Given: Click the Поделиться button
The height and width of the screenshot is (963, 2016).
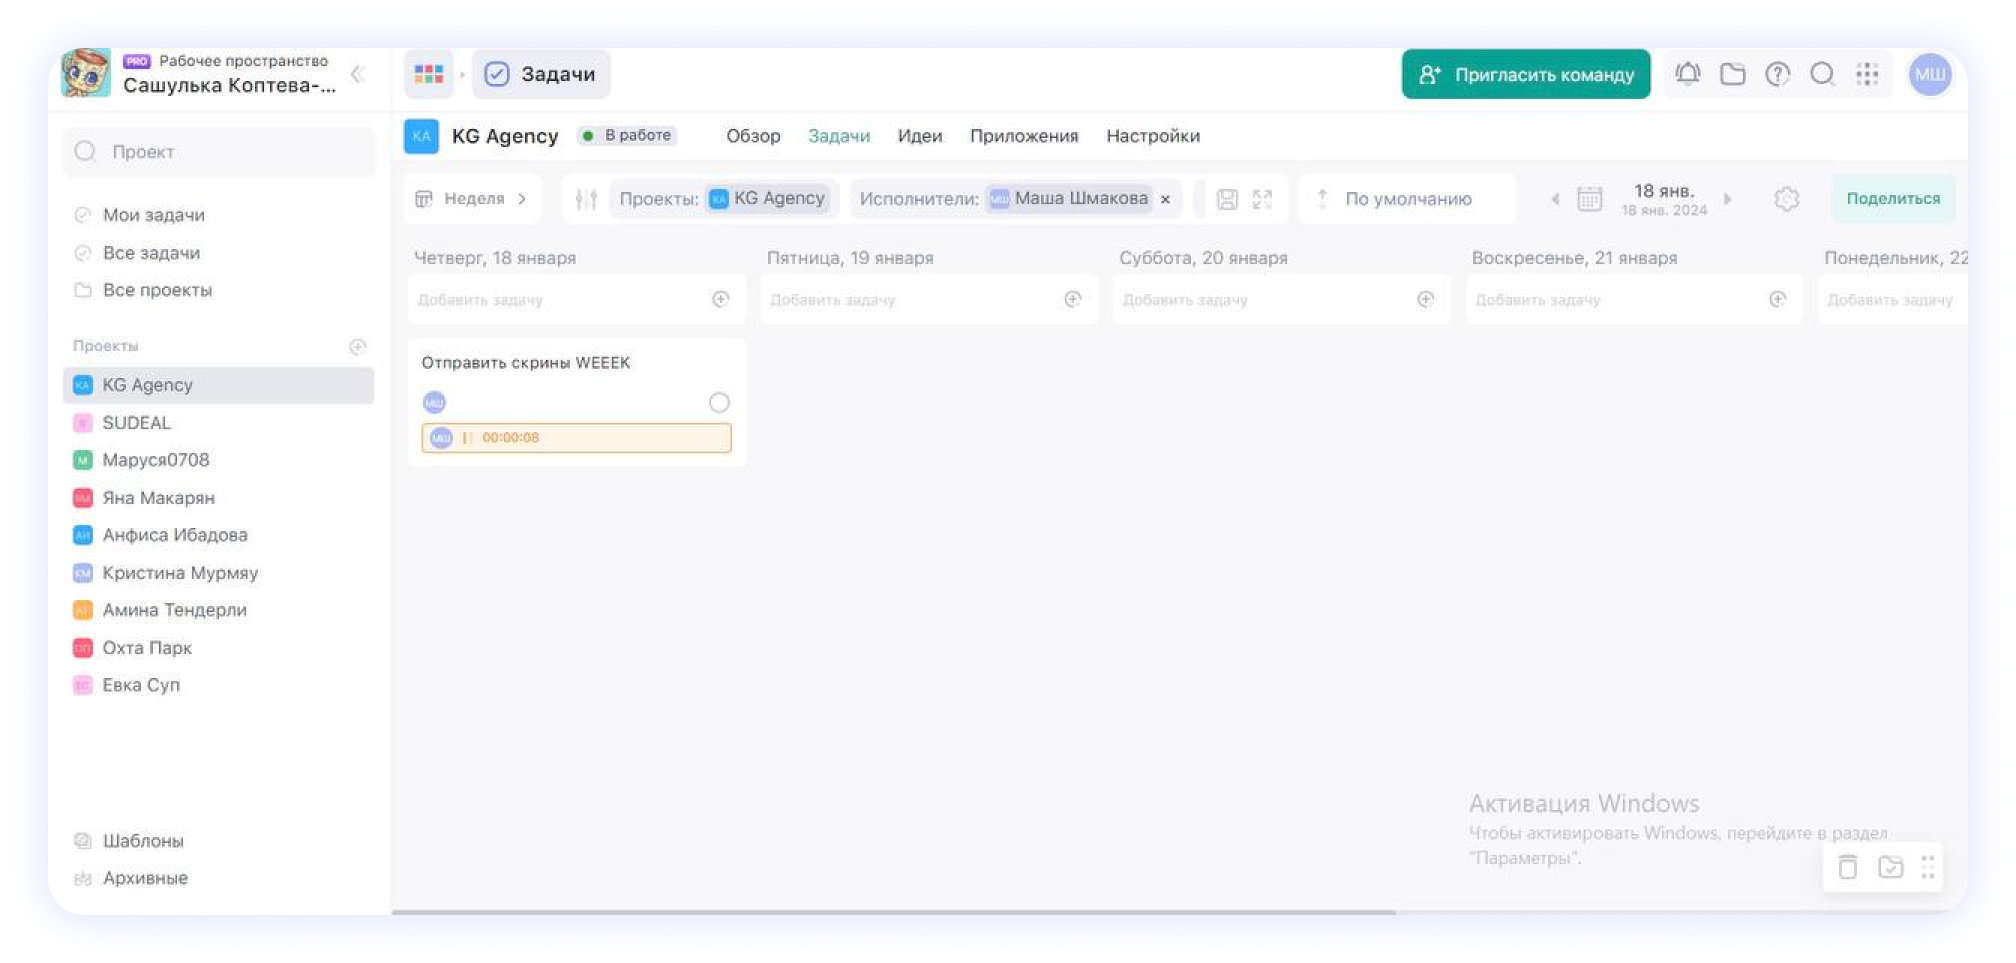Looking at the screenshot, I should pyautogui.click(x=1892, y=199).
